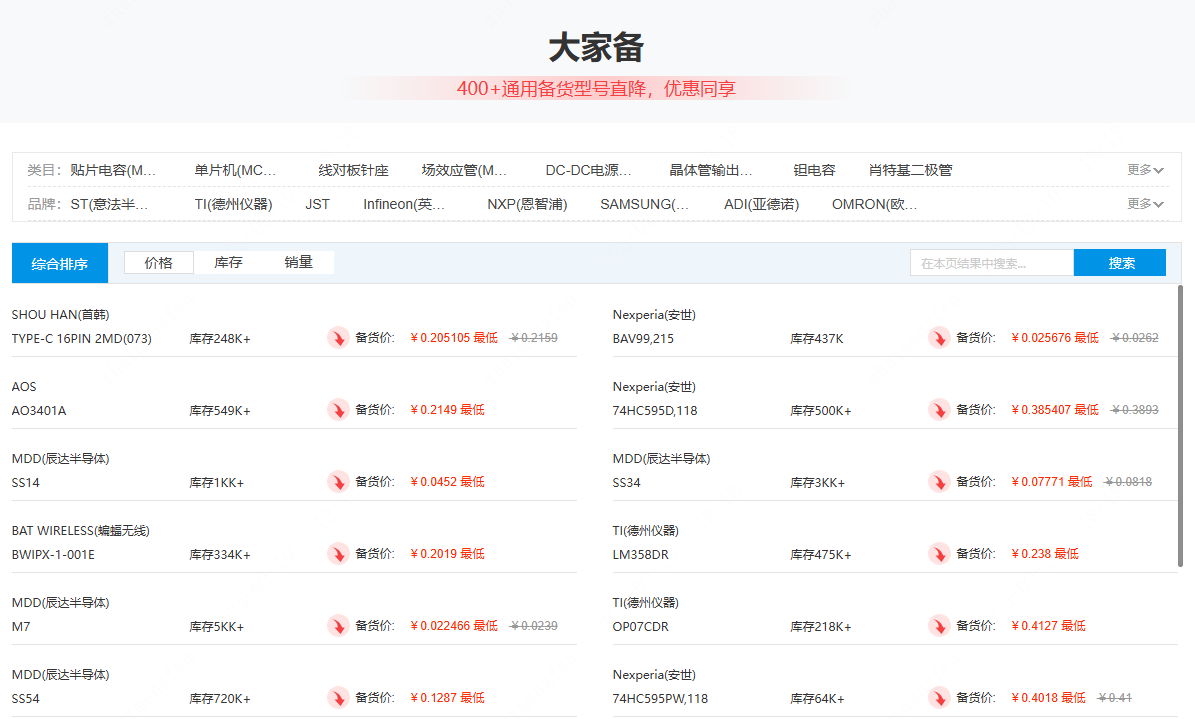Select the 综合排序 sorting tab
Image resolution: width=1195 pixels, height=719 pixels.
[x=60, y=264]
